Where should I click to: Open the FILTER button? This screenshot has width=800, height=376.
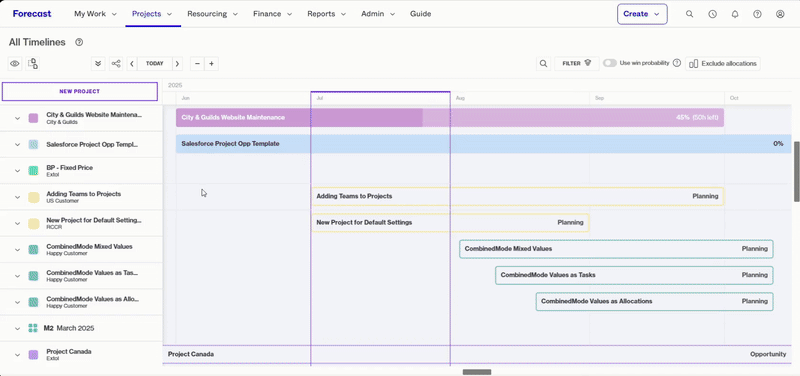[x=577, y=64]
